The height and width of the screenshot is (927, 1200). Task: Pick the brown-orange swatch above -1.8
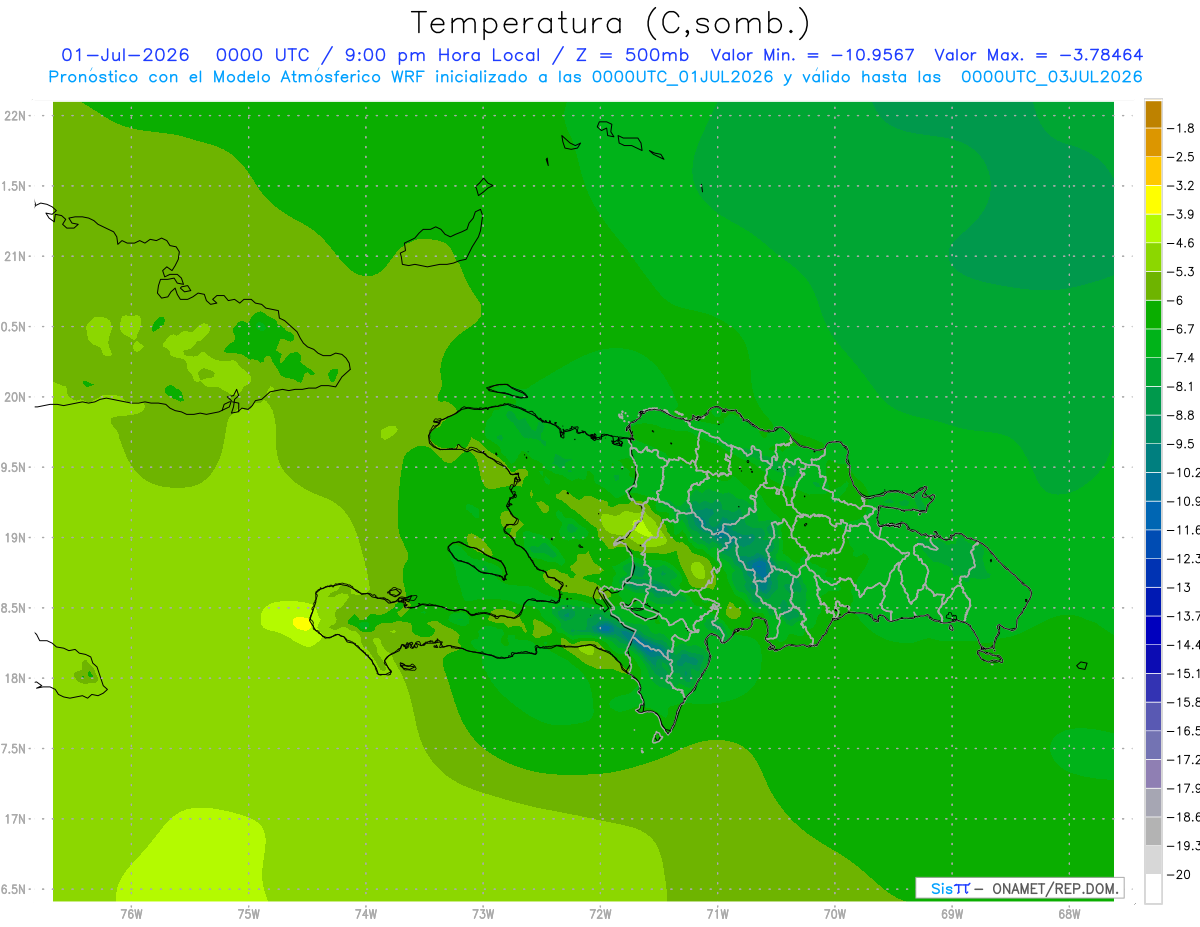[1153, 114]
